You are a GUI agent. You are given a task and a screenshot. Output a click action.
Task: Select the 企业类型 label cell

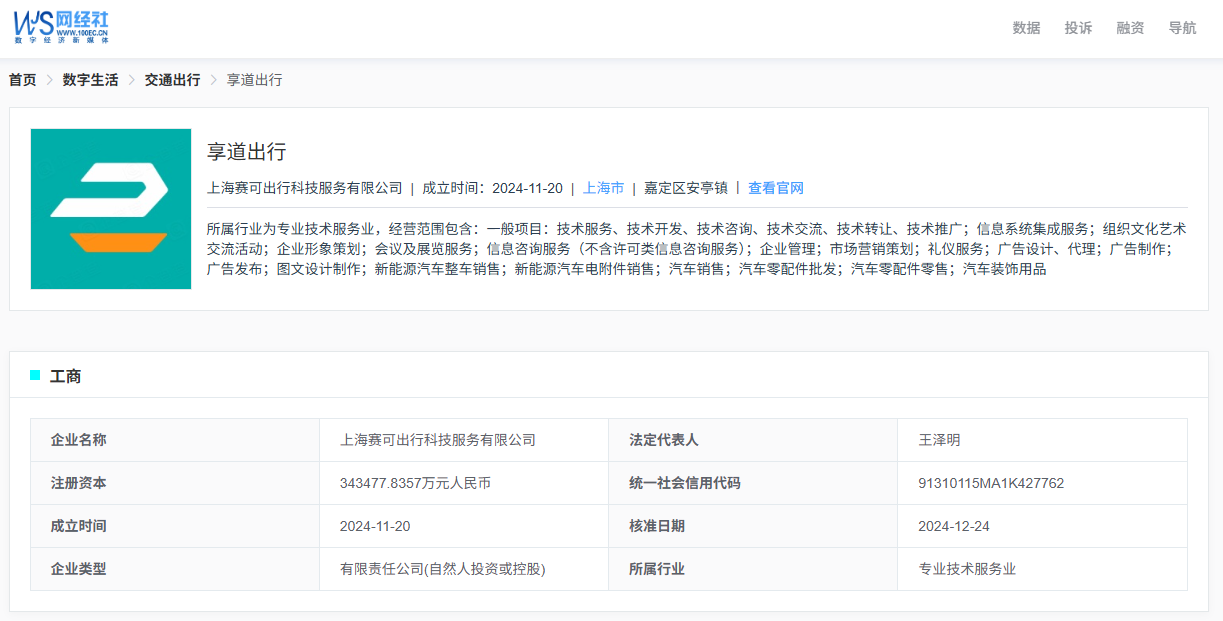(175, 569)
